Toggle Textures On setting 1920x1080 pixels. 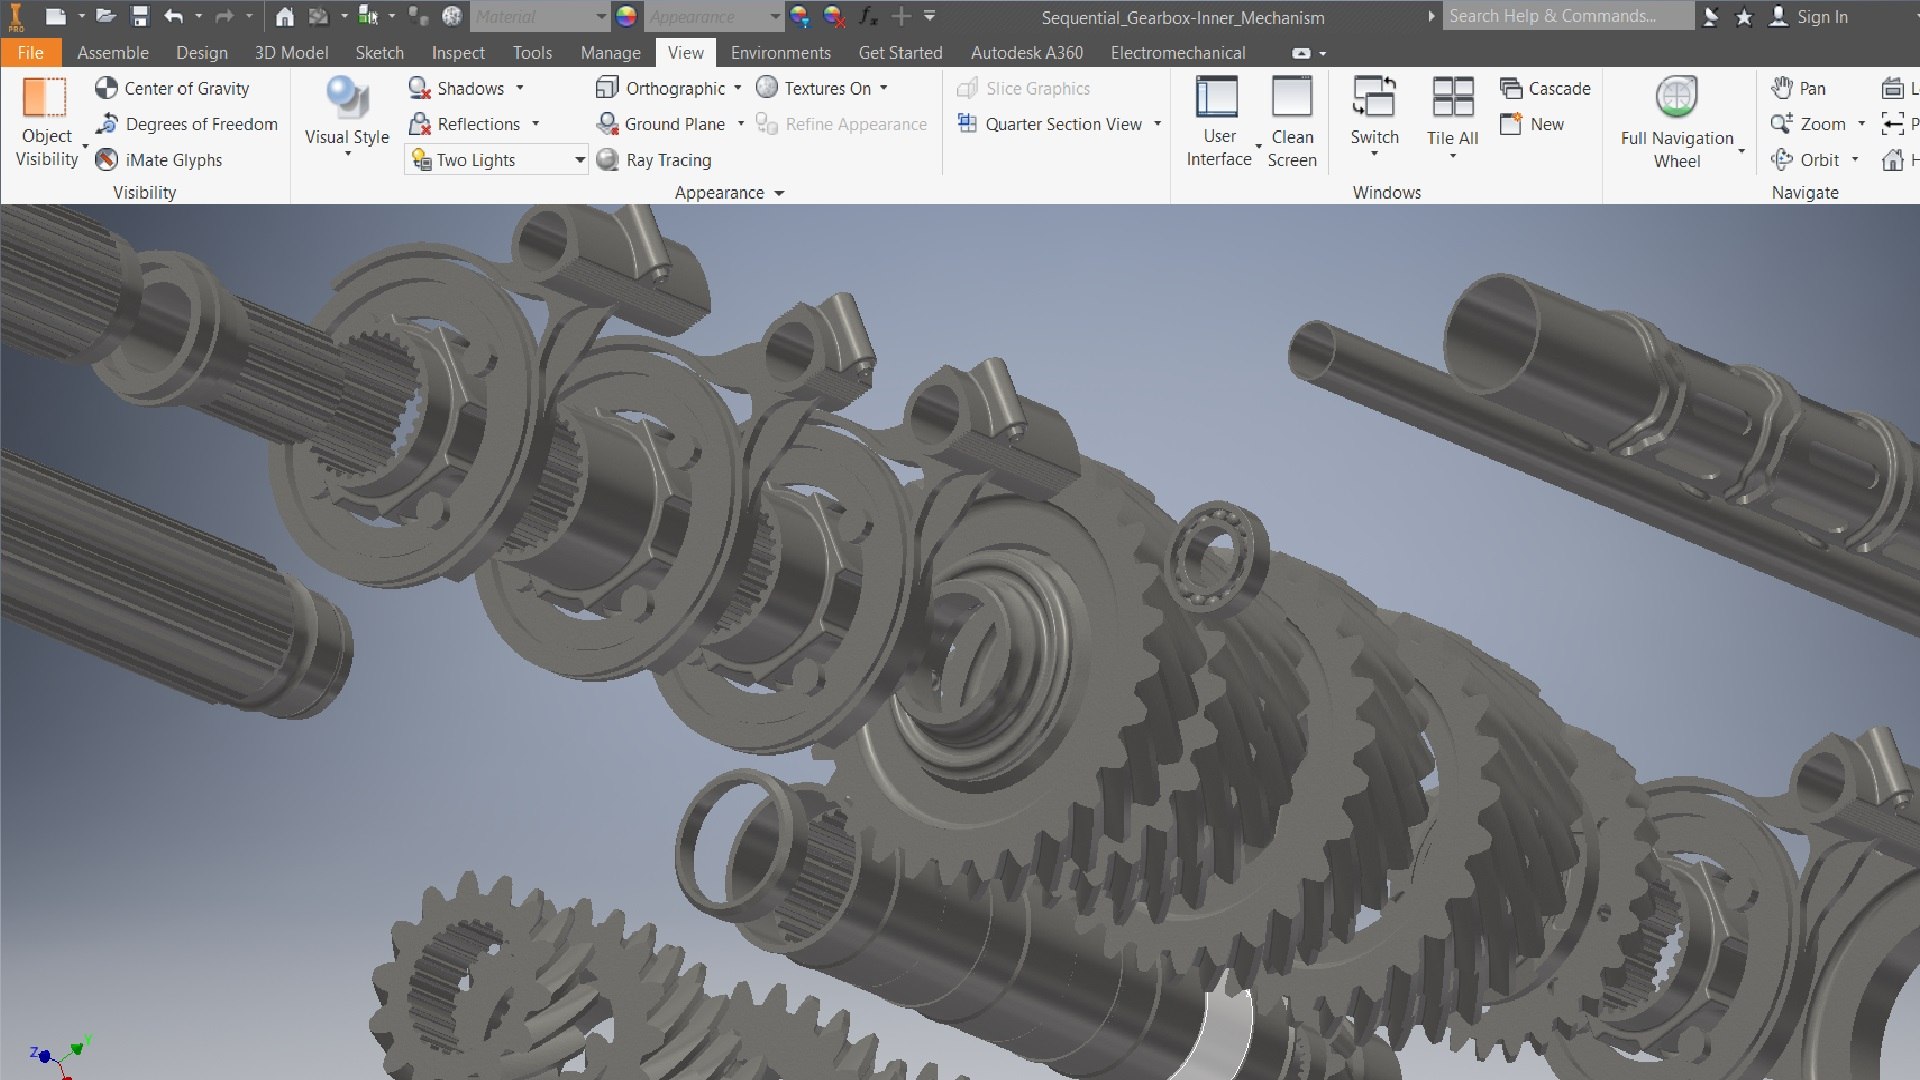pos(813,88)
